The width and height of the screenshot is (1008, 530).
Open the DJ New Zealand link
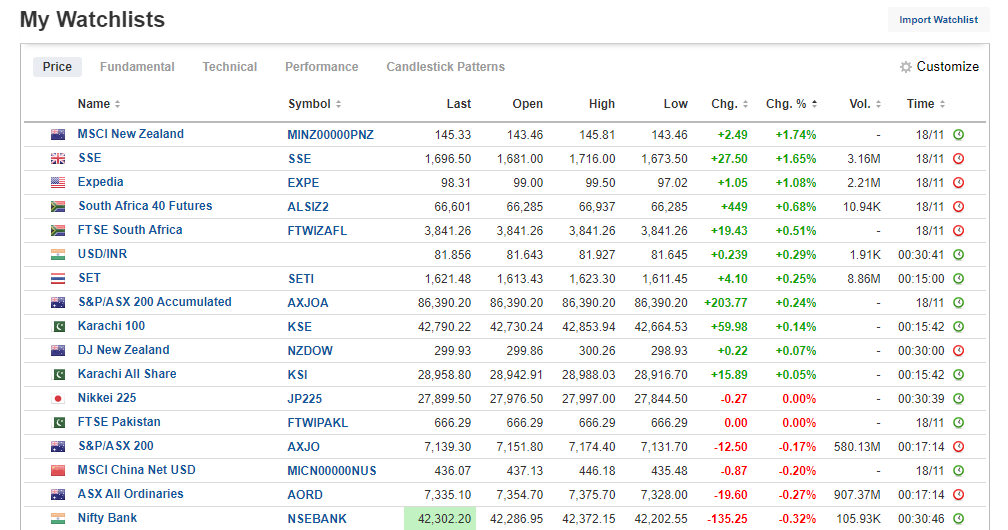(x=123, y=350)
